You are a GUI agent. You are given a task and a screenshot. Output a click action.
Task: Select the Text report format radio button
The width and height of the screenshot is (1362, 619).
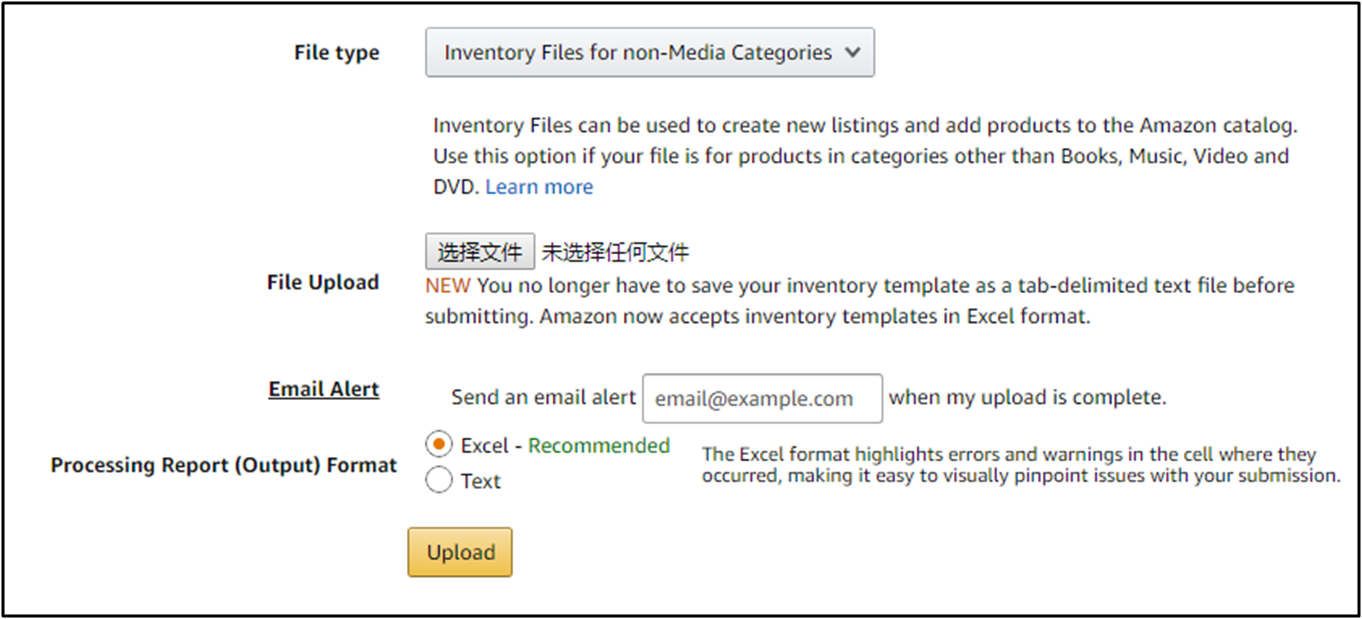(x=439, y=481)
